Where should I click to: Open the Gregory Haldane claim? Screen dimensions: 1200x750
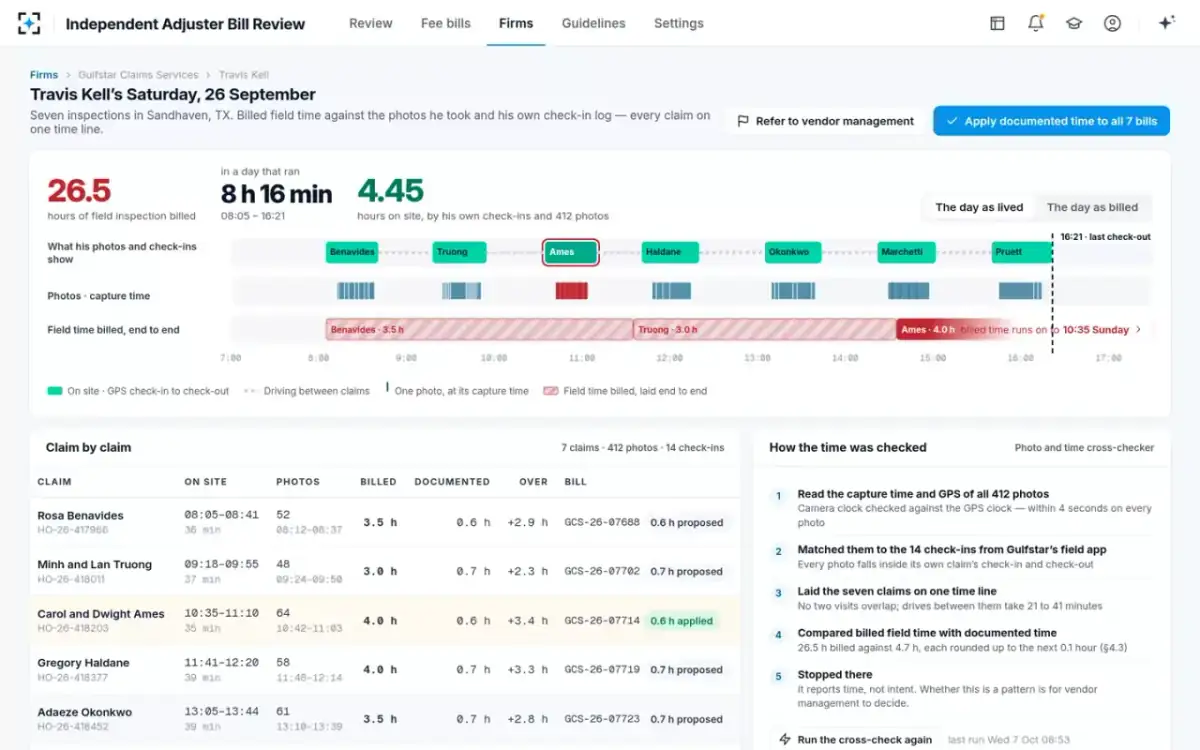pos(385,670)
